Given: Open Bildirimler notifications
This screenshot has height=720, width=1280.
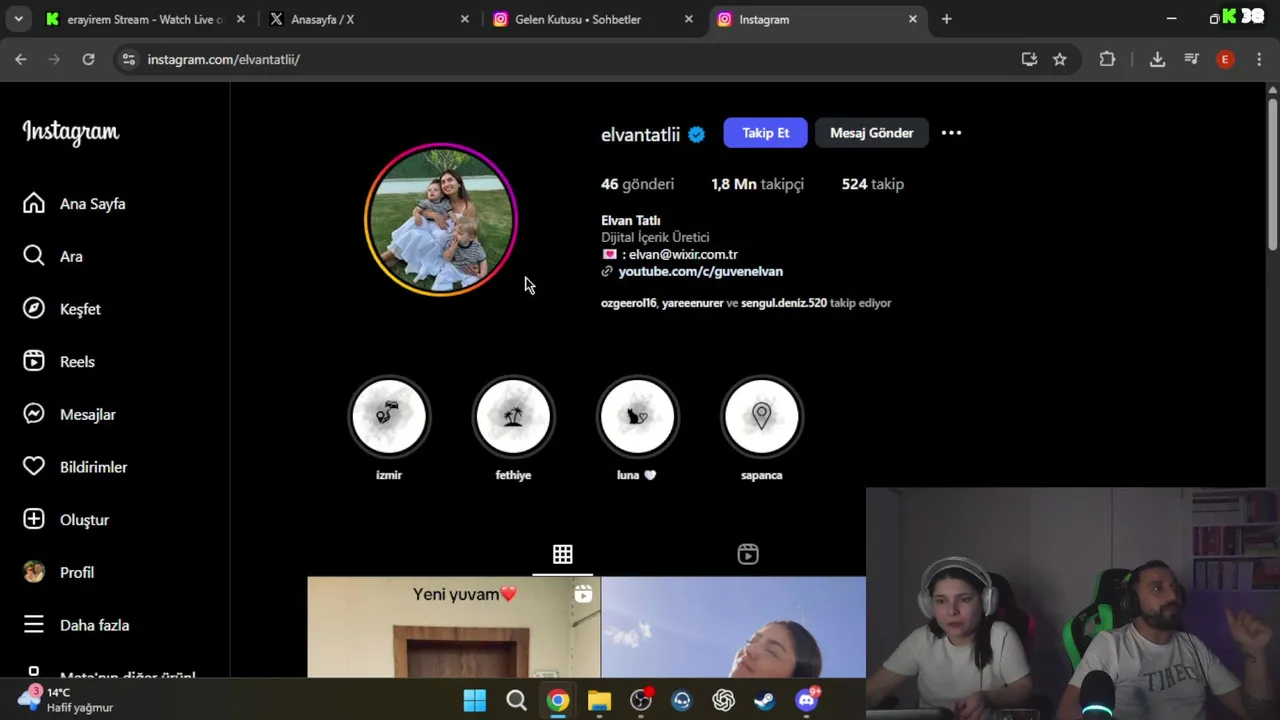Looking at the screenshot, I should (76, 467).
